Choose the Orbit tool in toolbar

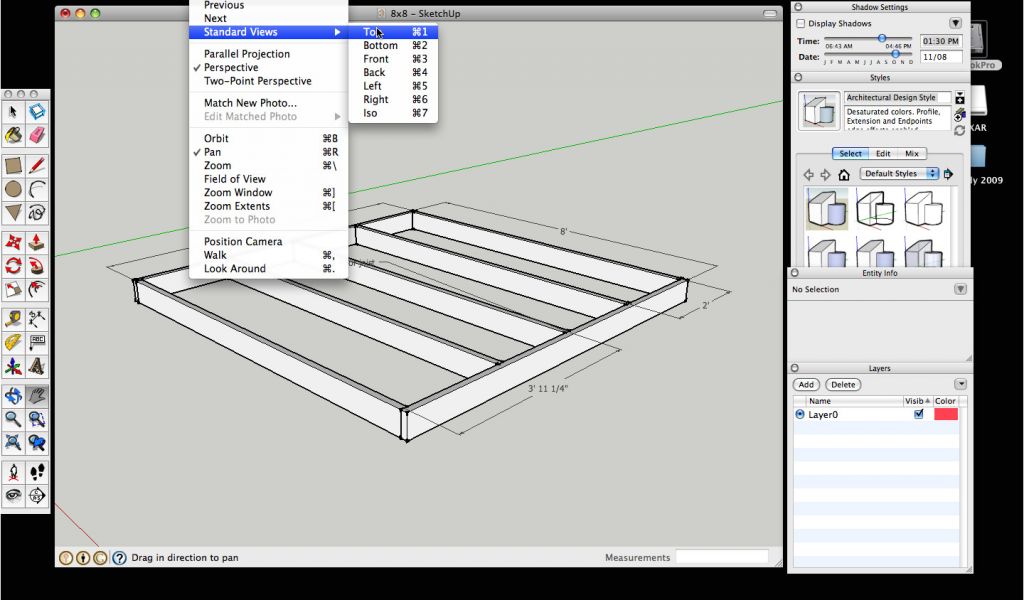(x=13, y=396)
